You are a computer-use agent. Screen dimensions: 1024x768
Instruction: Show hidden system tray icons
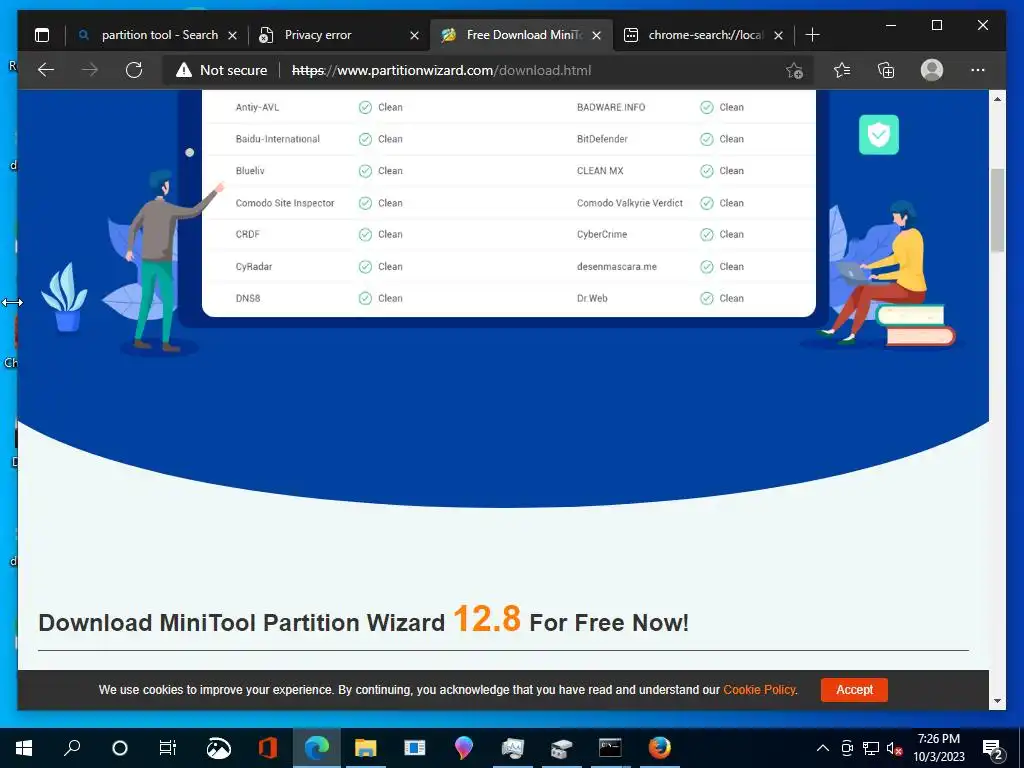click(823, 748)
